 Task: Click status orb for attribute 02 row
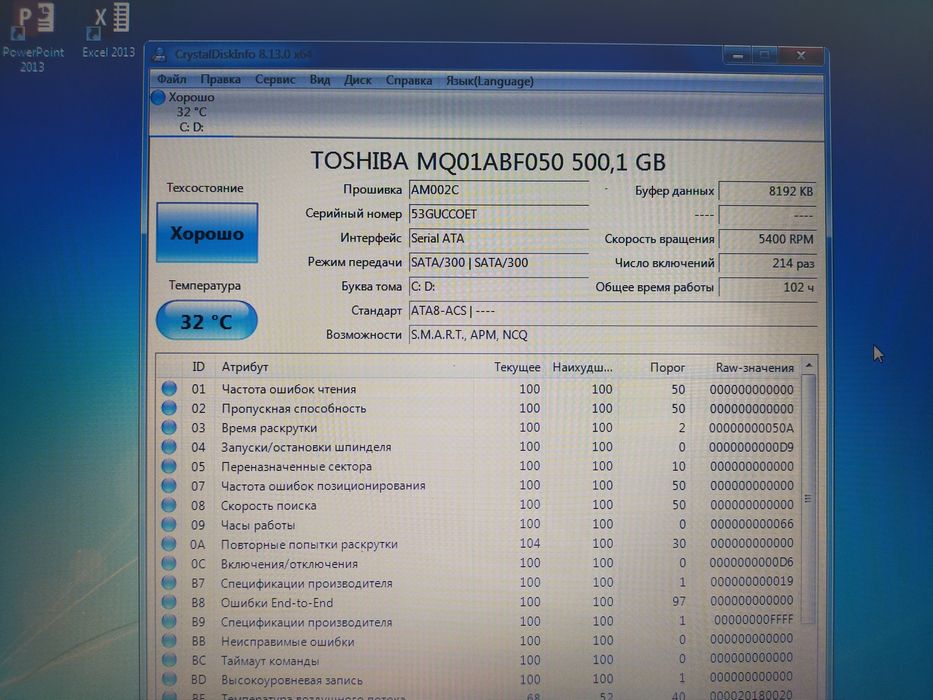pos(169,408)
